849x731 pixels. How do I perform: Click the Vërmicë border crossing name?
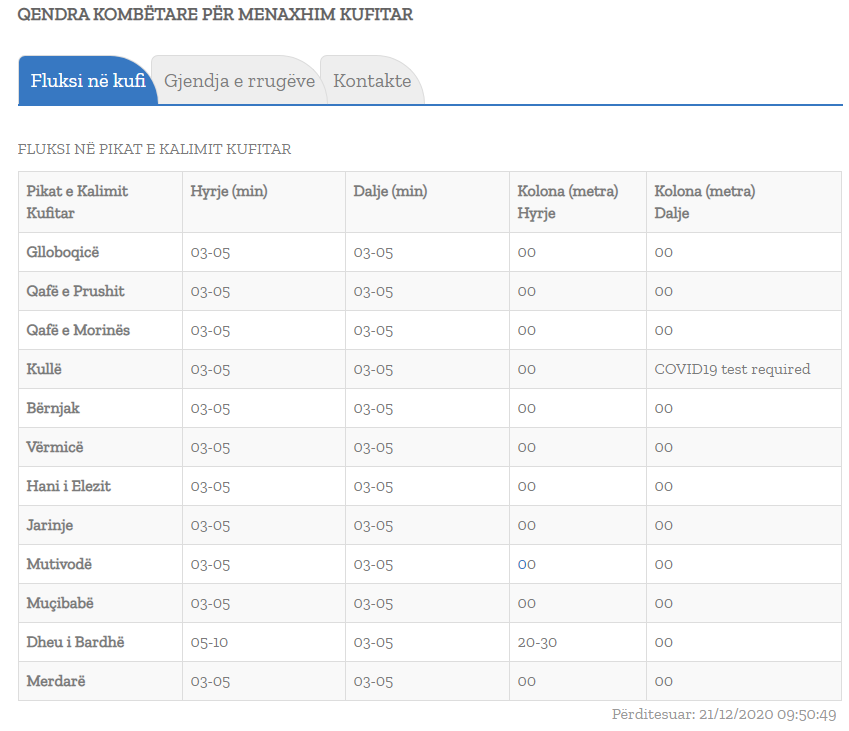[55, 447]
